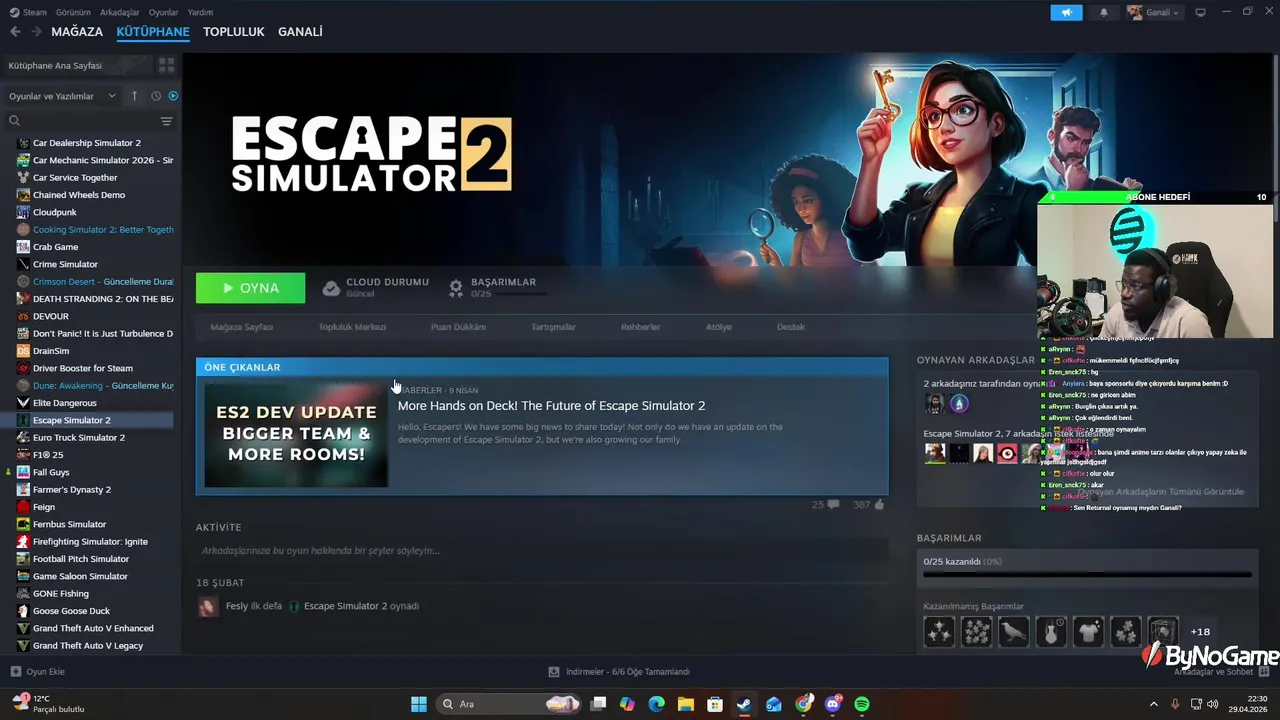Image resolution: width=1280 pixels, height=720 pixels.
Task: Click Fesly's avatar in the activity feed
Action: [207, 606]
